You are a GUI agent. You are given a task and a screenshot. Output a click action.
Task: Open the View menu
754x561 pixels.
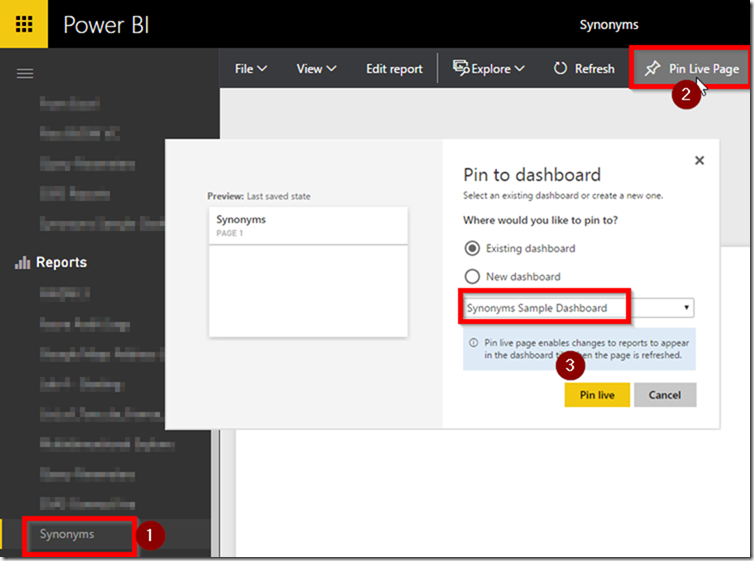(316, 69)
